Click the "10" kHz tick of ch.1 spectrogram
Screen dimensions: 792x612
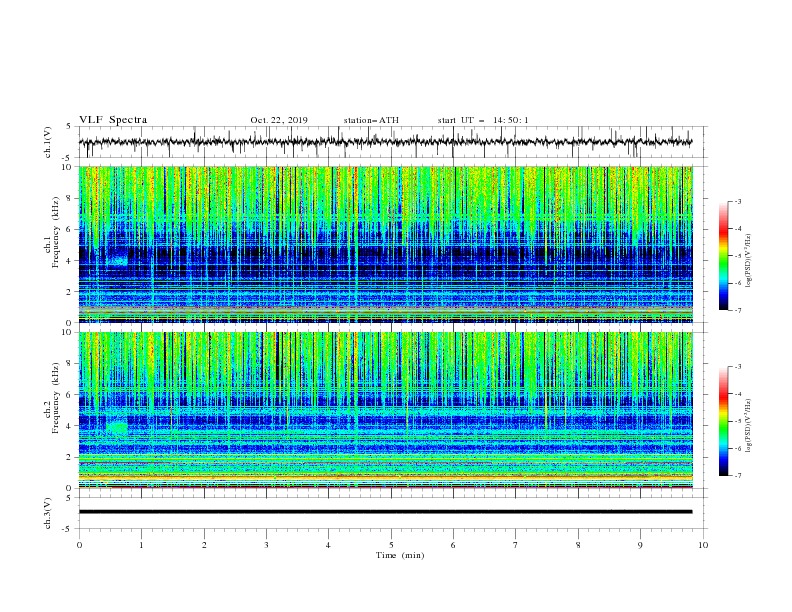68,167
